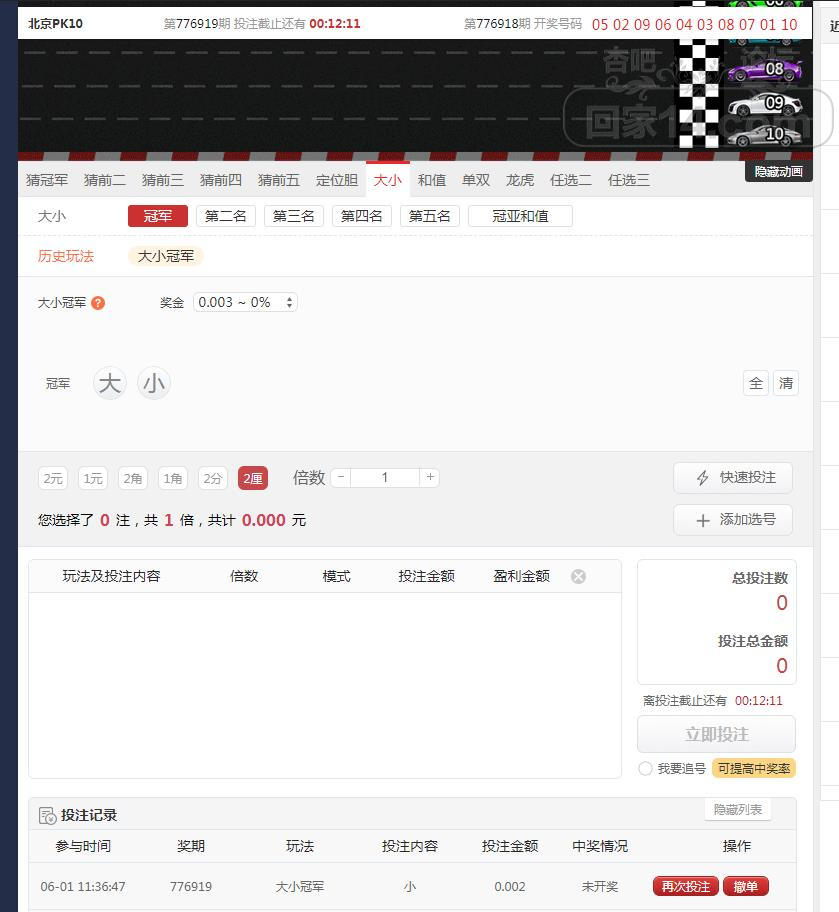Click the 06-01 11:36:47 time cell

coord(83,887)
